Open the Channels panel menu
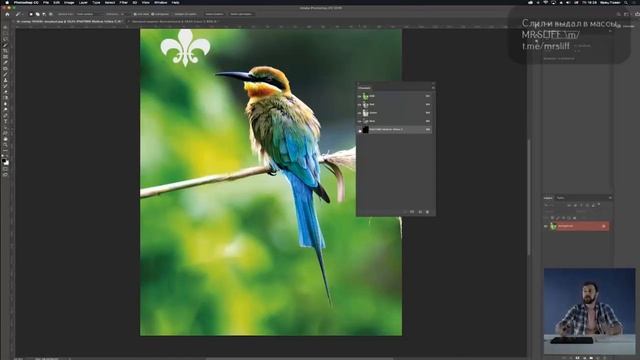Screen dimensions: 640x360 click(433, 88)
